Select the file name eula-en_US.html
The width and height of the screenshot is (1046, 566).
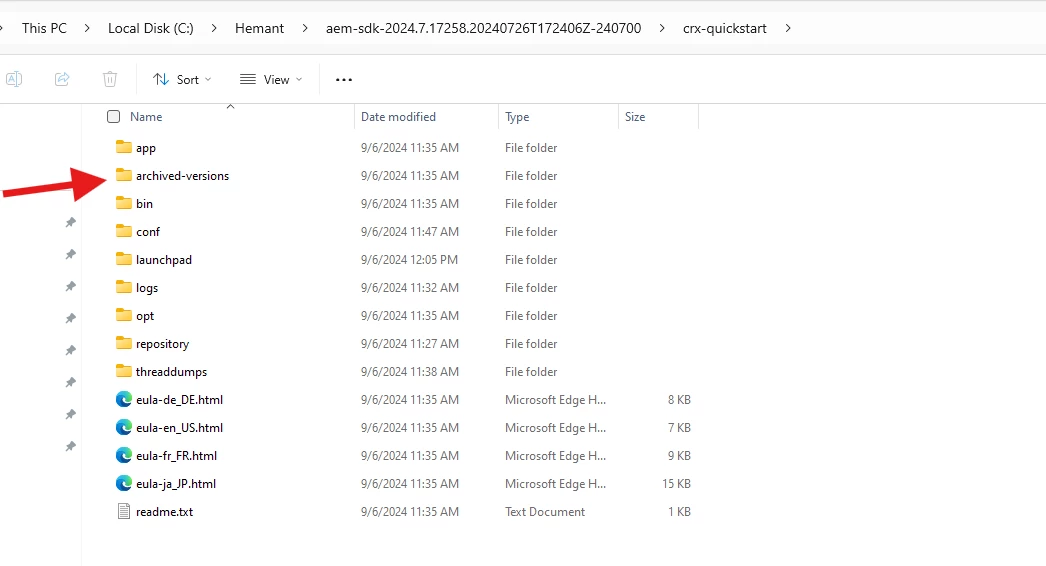pyautogui.click(x=179, y=428)
